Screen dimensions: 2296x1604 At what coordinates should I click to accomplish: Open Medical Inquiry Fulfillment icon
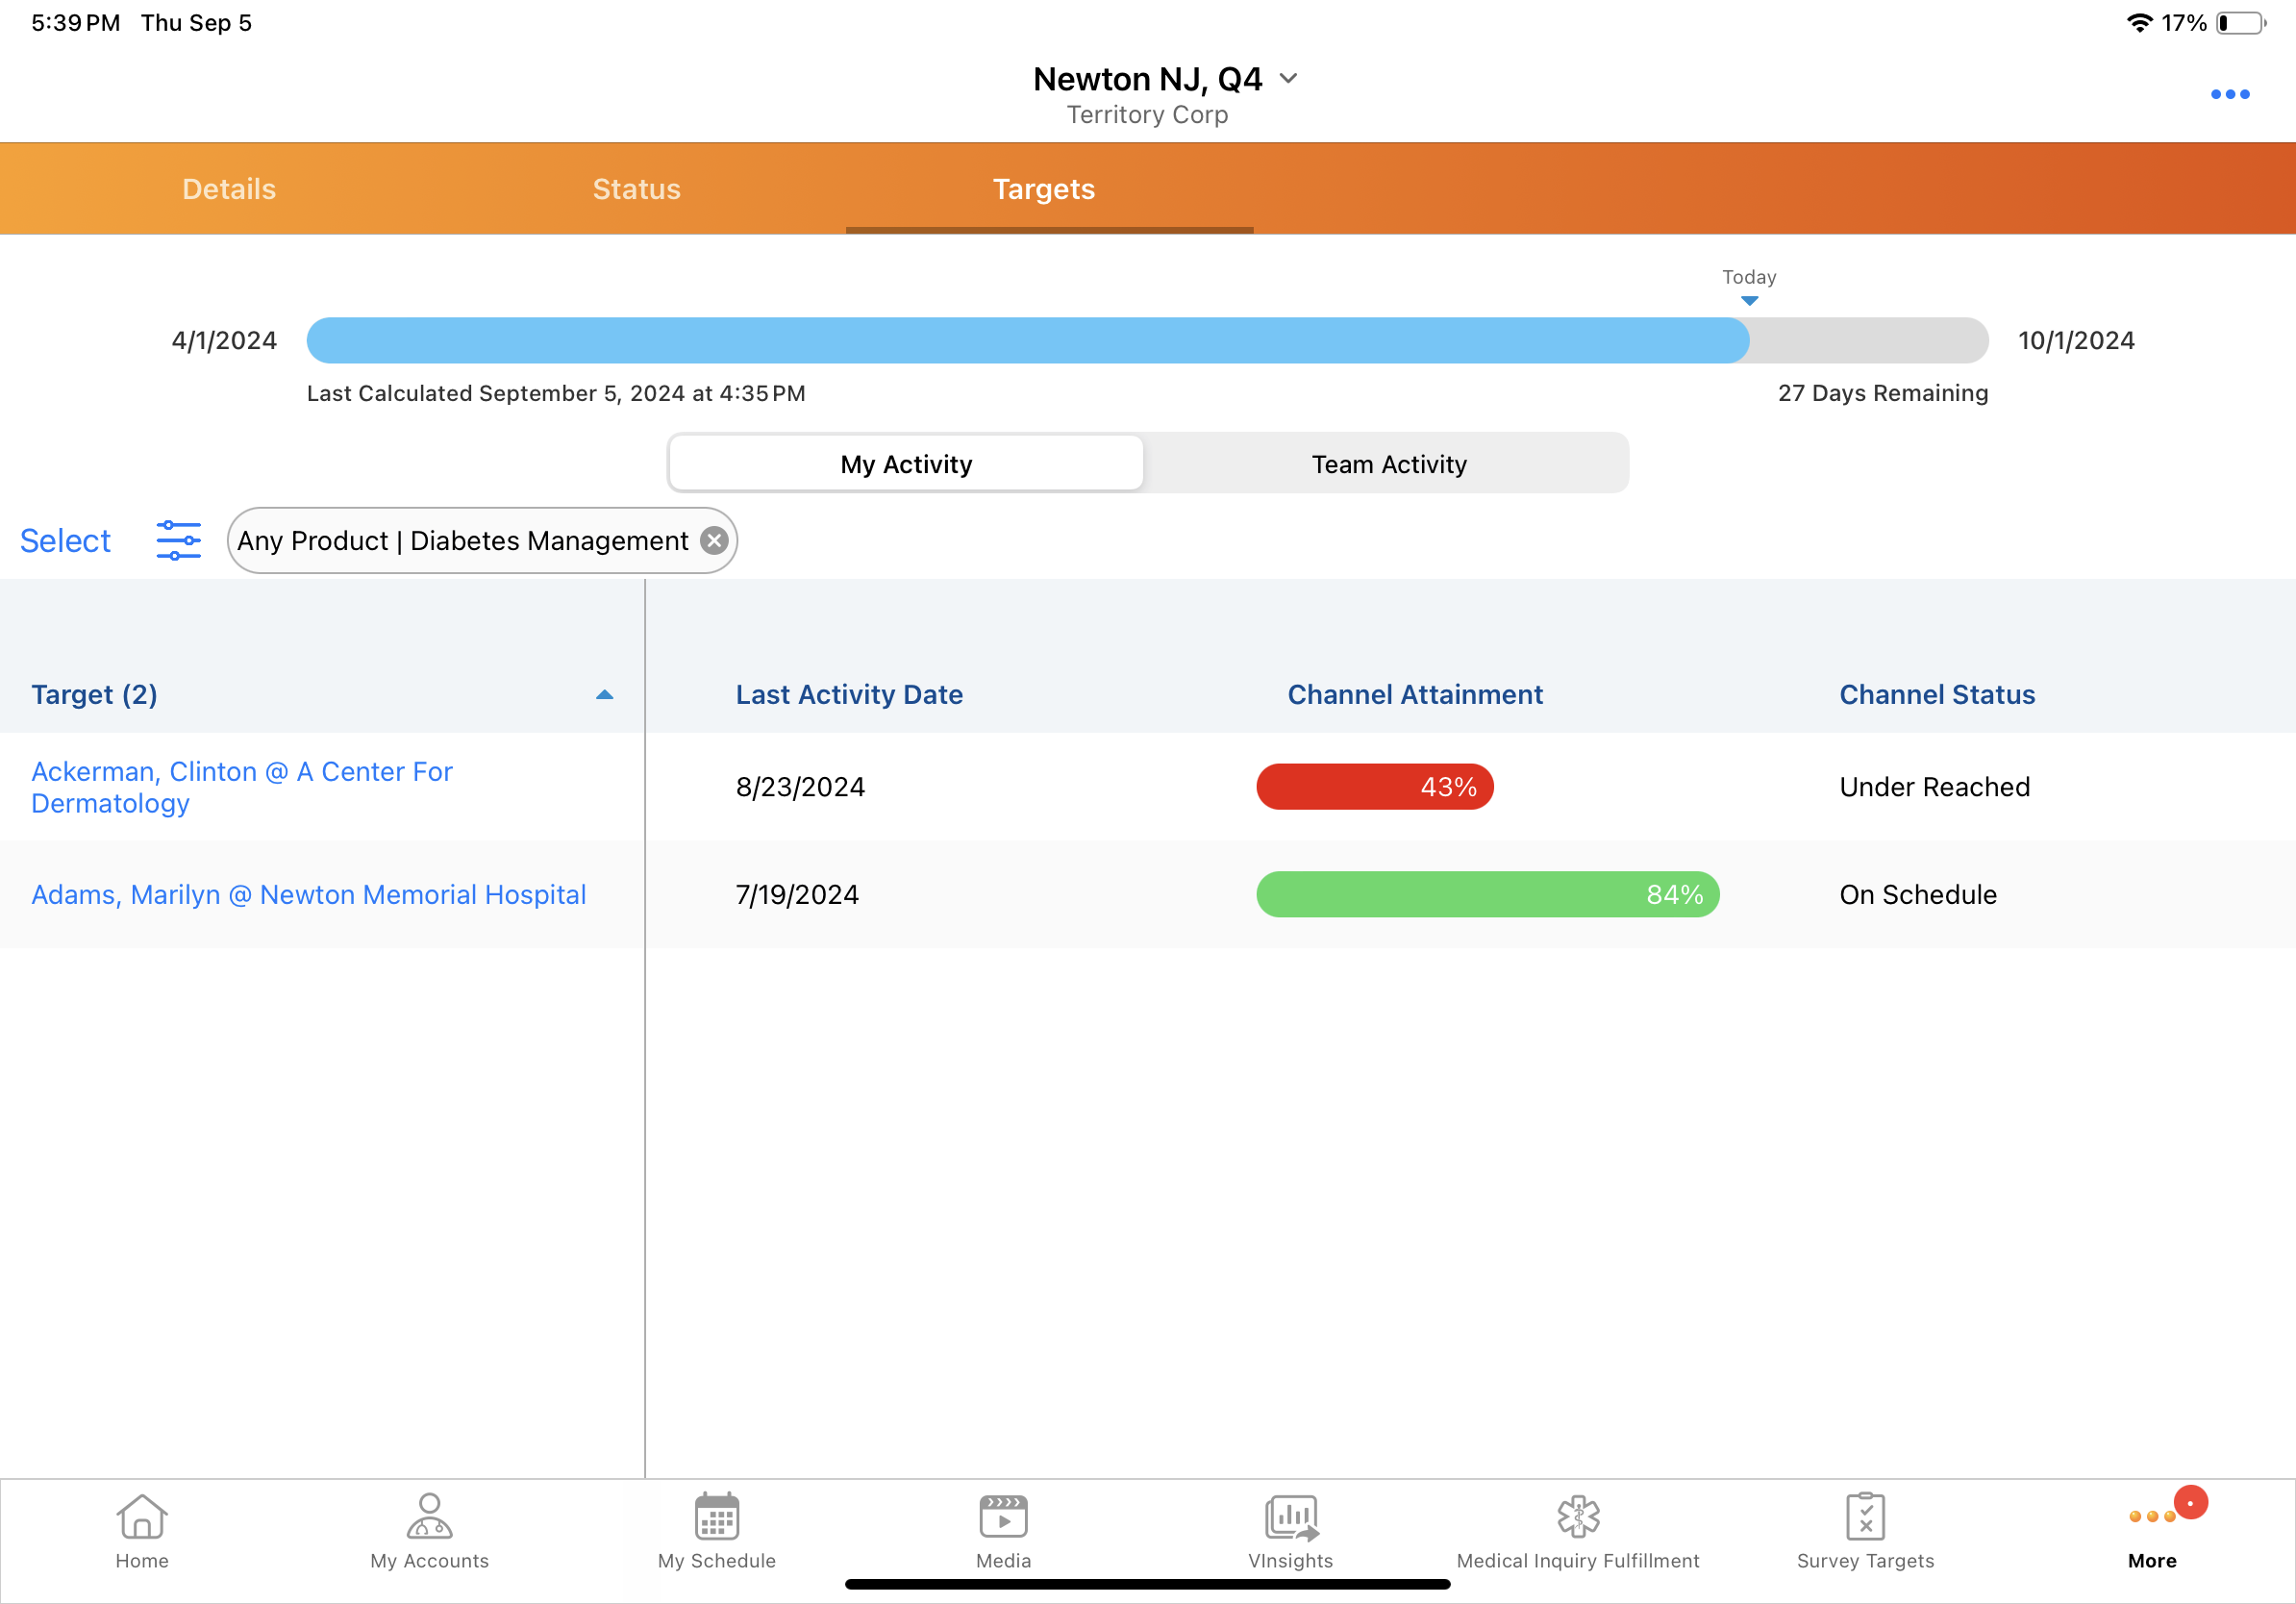[x=1577, y=1517]
